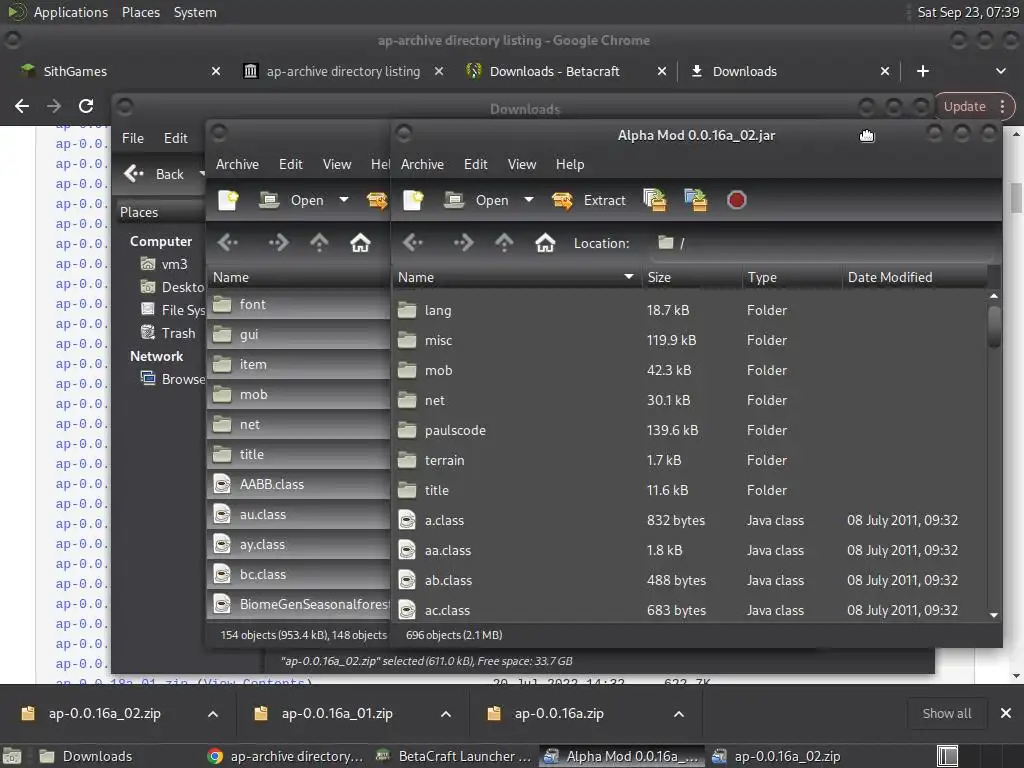Screen dimensions: 1024x768
Task: Click Home icon in Alpha Mod location bar
Action: [x=545, y=243]
